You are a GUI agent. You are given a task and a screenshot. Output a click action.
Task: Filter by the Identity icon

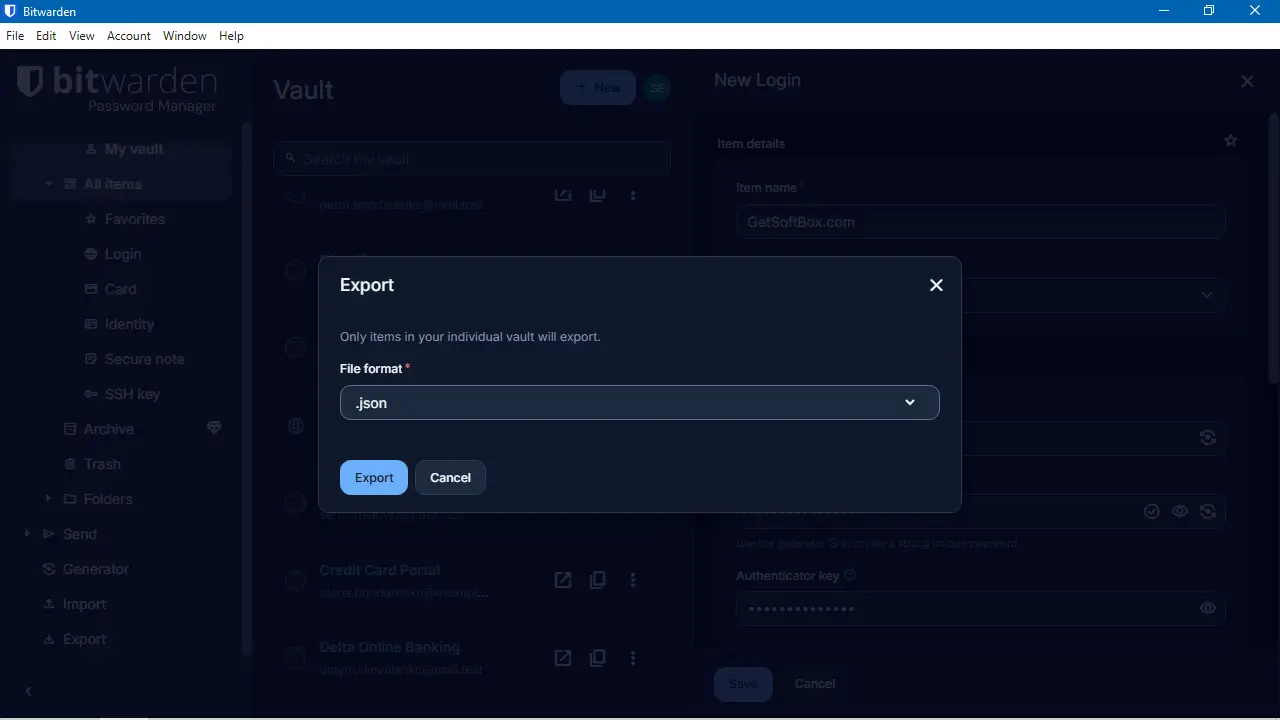[92, 324]
